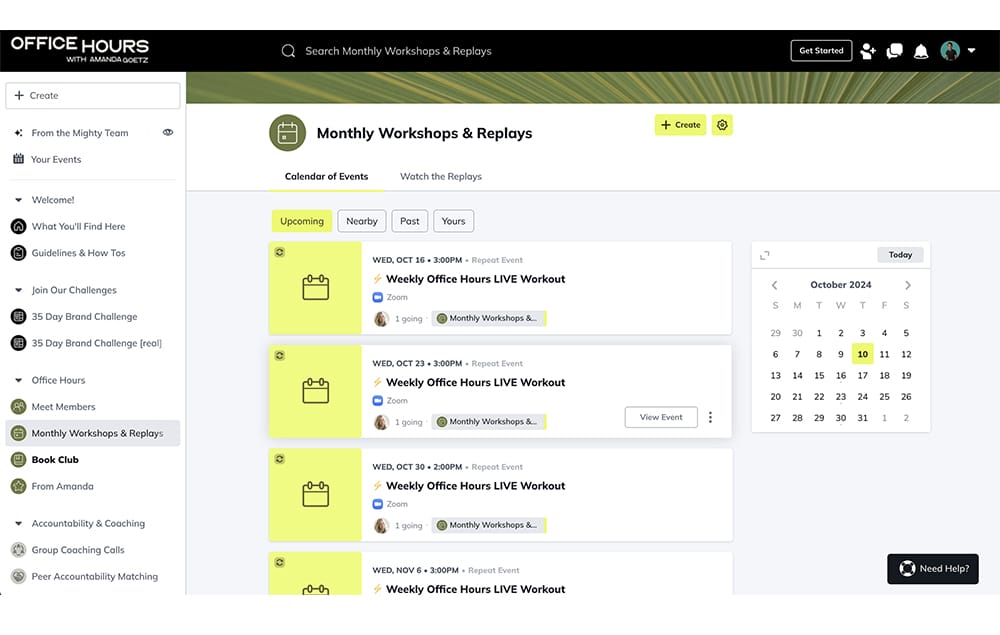Select the Upcoming filter

tap(302, 221)
